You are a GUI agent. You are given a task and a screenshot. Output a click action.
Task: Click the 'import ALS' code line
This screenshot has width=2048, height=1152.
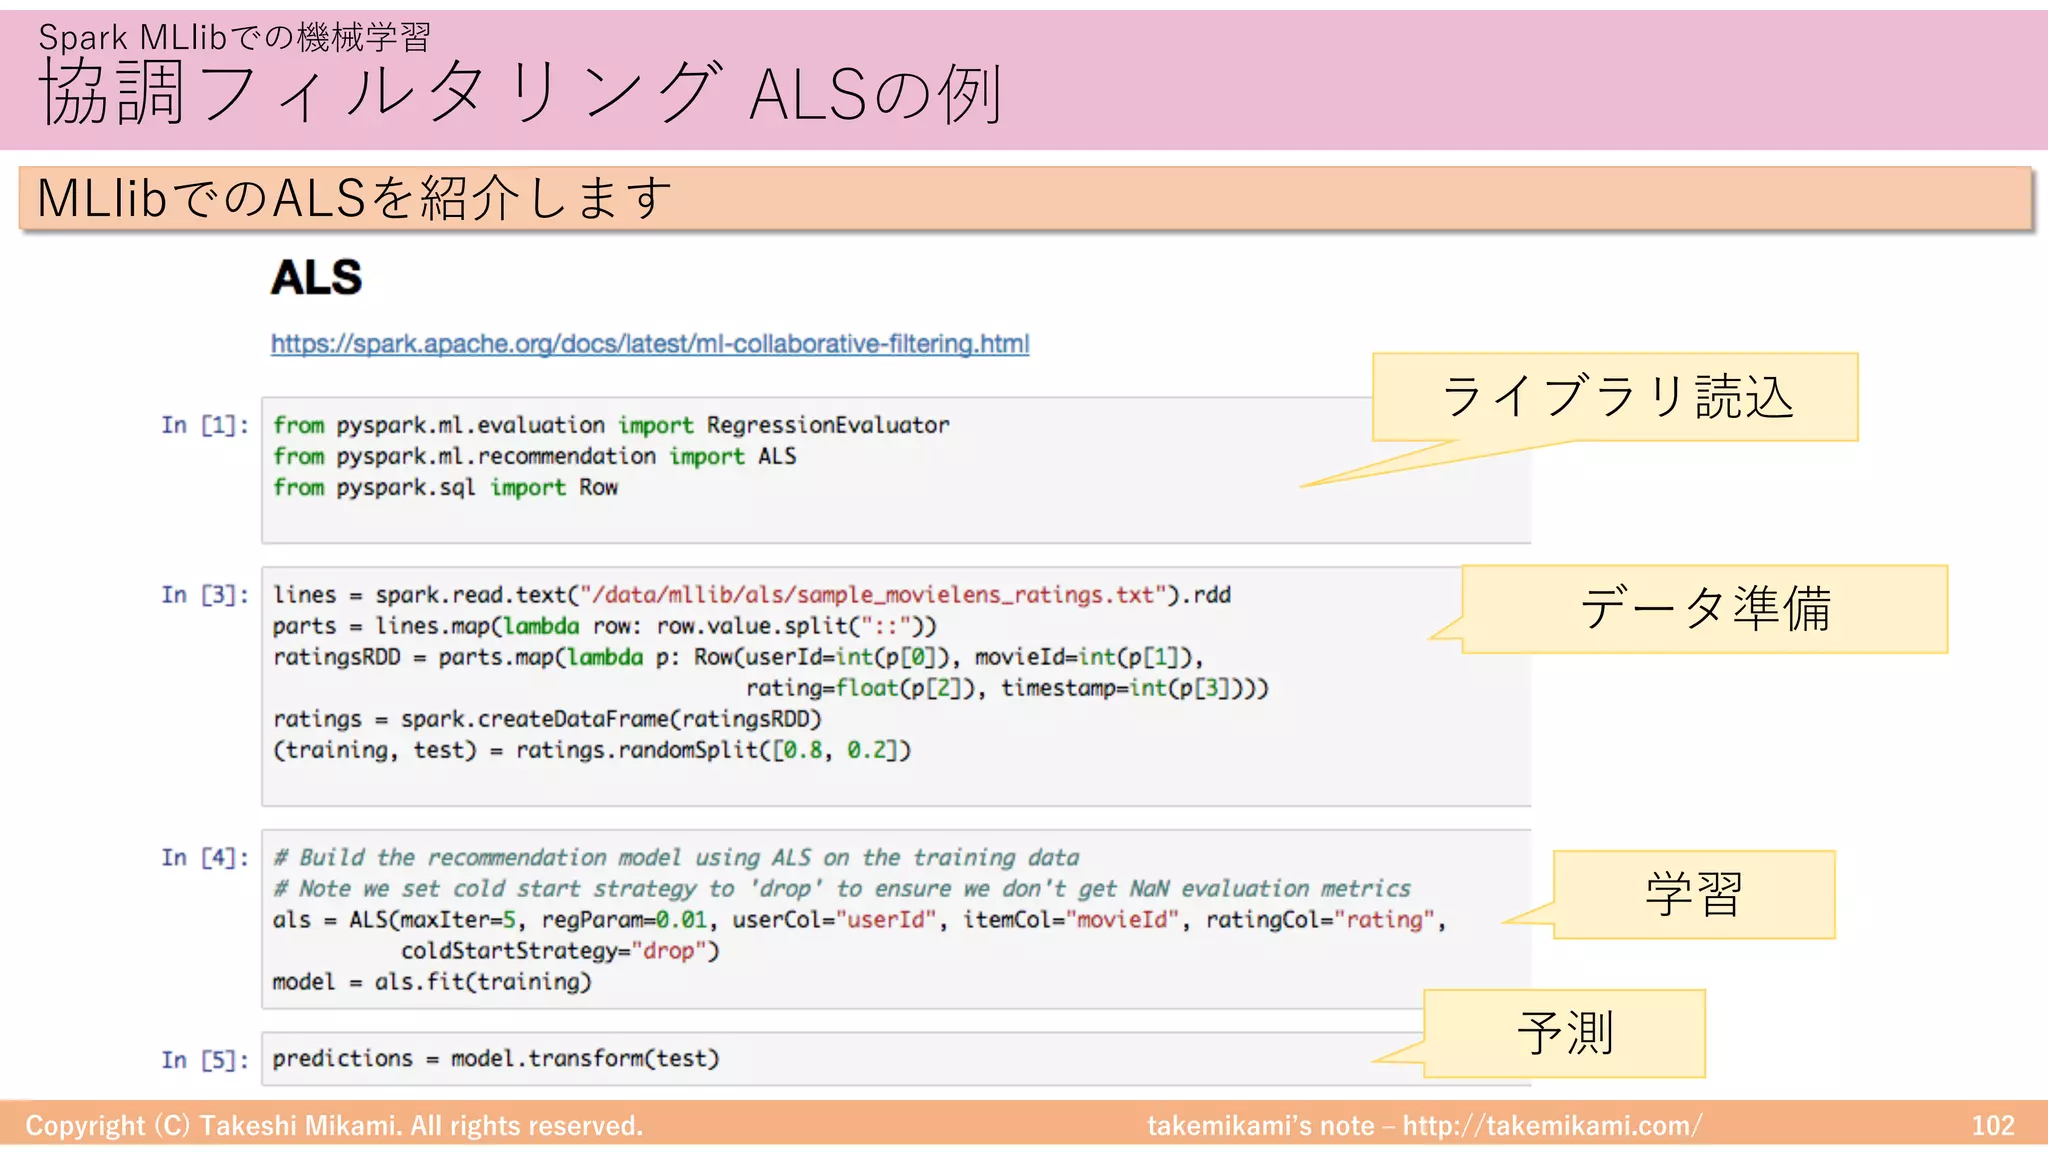pos(534,456)
